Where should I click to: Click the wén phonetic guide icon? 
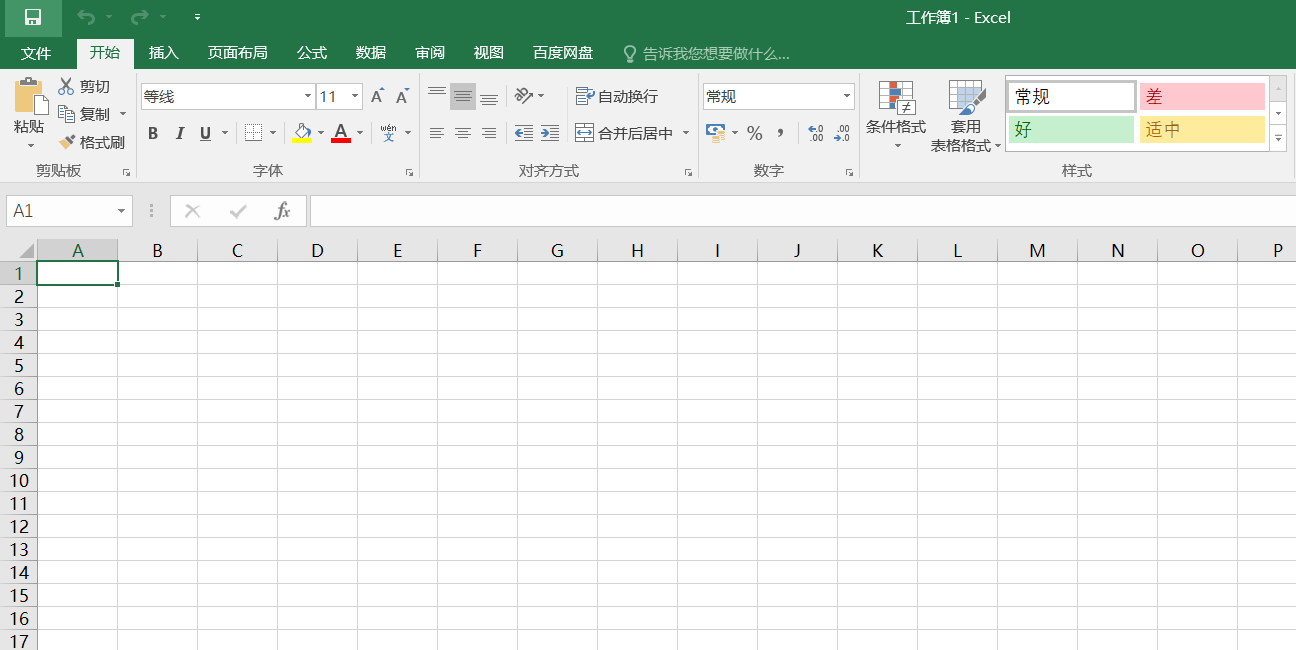389,133
